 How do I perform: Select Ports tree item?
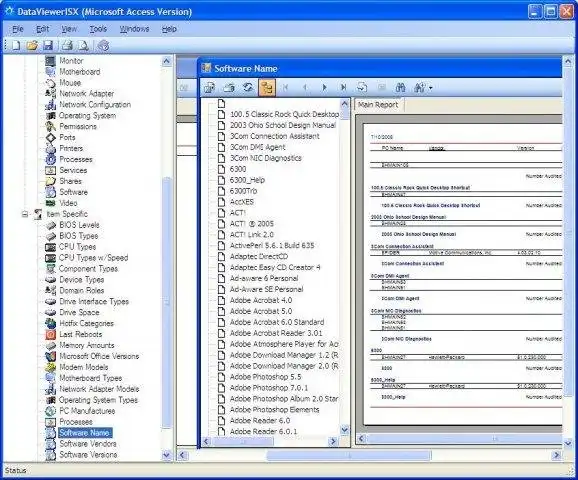point(67,137)
